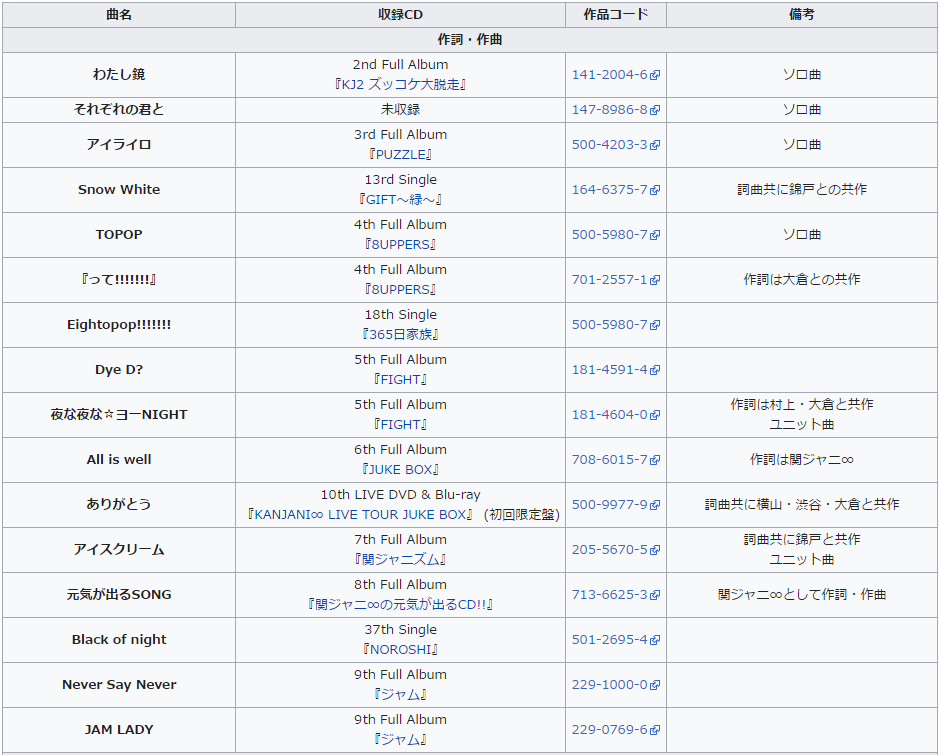Click the 収録CD column header

tap(400, 14)
